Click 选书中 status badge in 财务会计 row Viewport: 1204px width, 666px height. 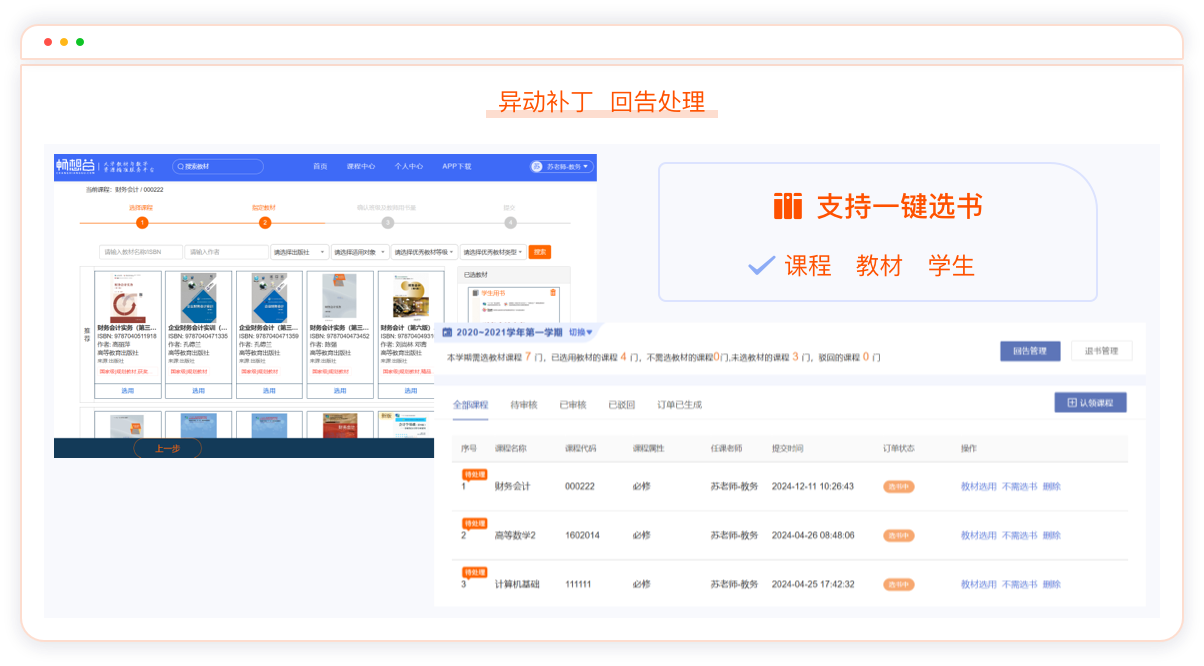[899, 487]
